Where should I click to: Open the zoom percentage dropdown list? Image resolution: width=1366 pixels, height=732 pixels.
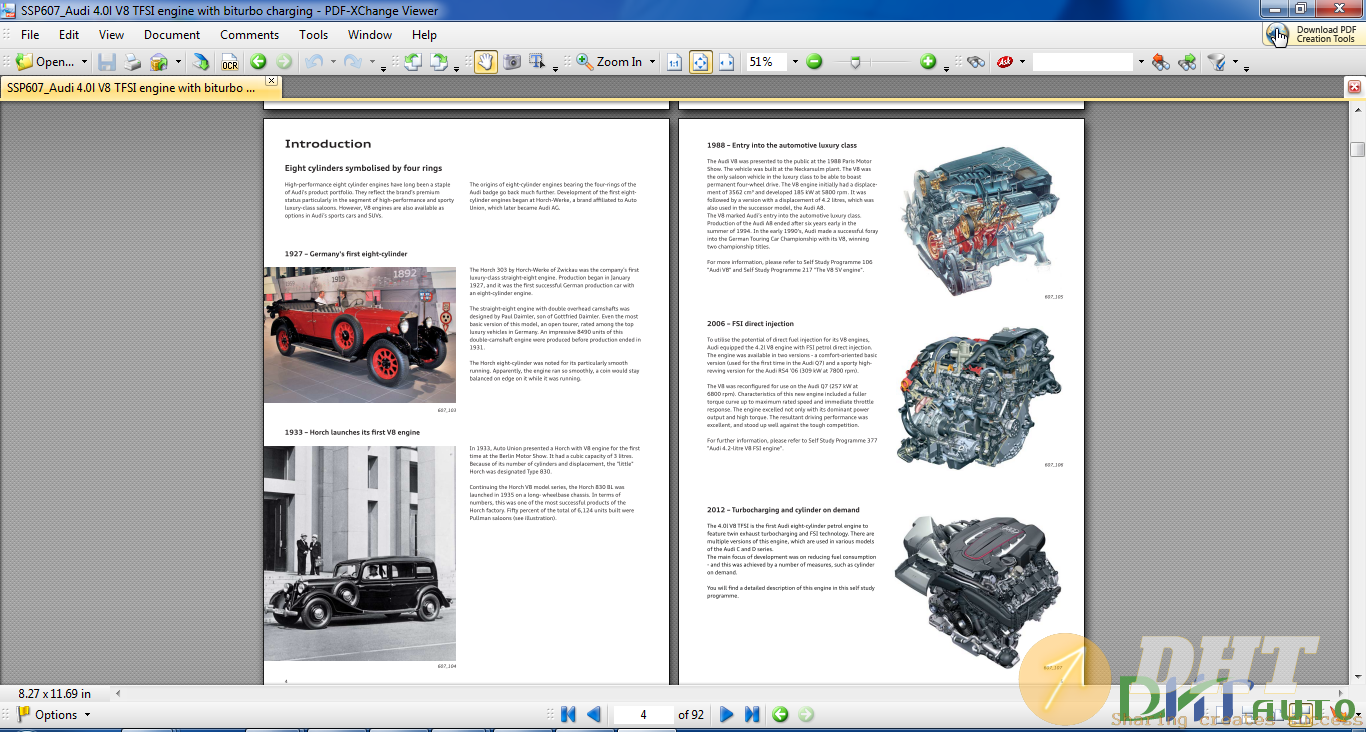pos(795,62)
